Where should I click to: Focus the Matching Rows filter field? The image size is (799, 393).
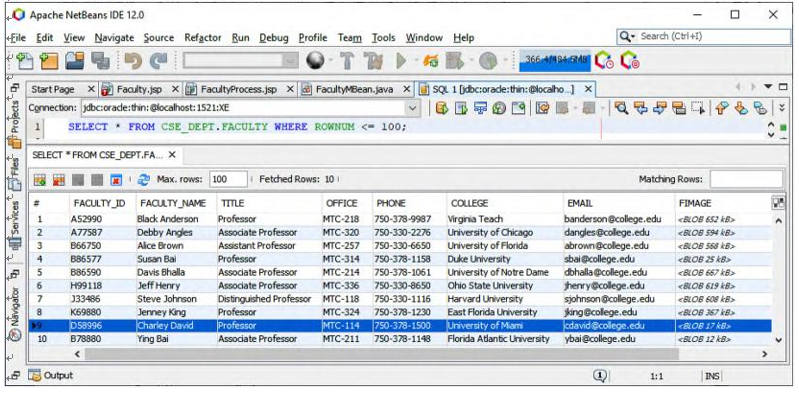(746, 179)
